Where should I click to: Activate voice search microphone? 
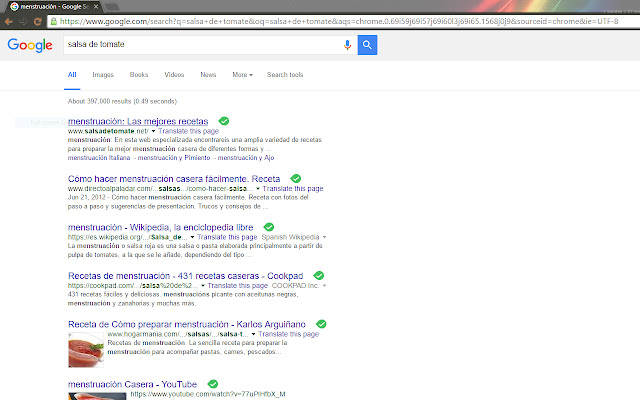(347, 45)
